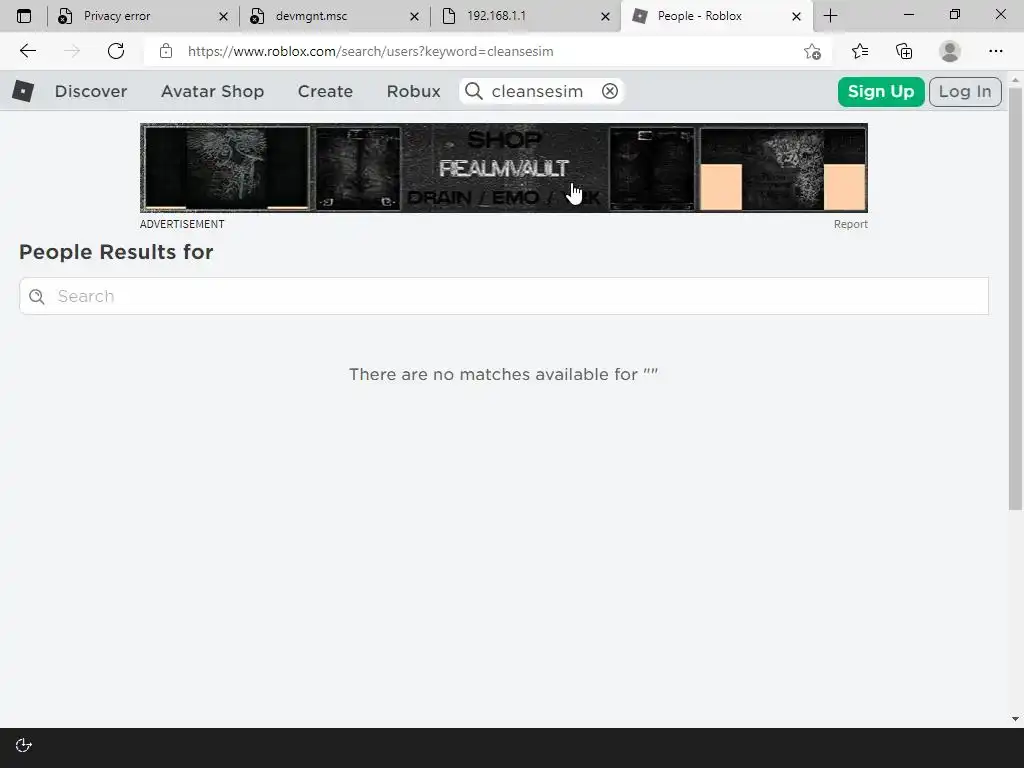Go back to the previous page

pyautogui.click(x=28, y=51)
